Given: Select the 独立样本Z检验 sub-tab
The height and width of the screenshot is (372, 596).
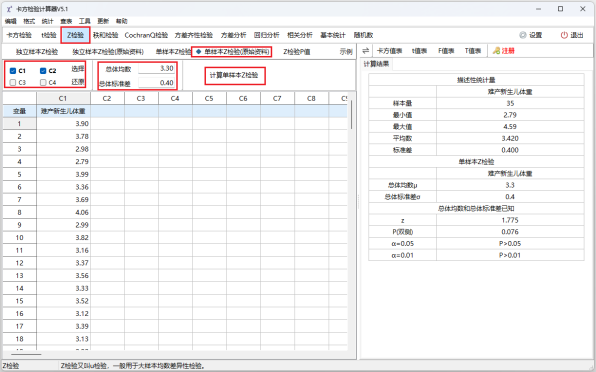Looking at the screenshot, I should coord(37,52).
